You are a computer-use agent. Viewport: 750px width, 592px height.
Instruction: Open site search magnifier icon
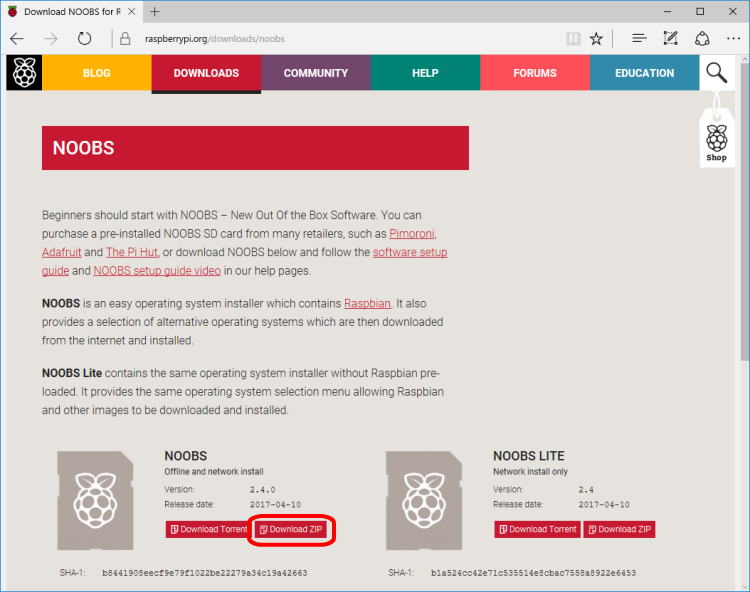point(717,73)
